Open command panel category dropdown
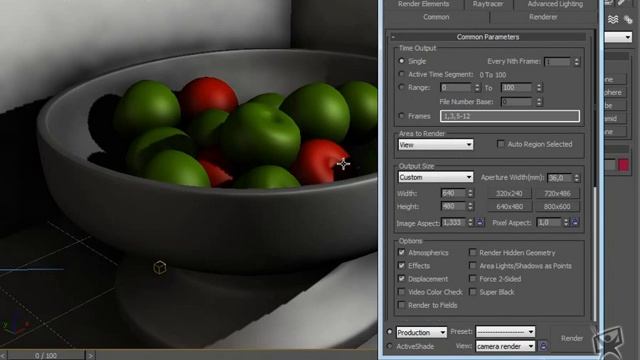This screenshot has height=360, width=640. 619,38
